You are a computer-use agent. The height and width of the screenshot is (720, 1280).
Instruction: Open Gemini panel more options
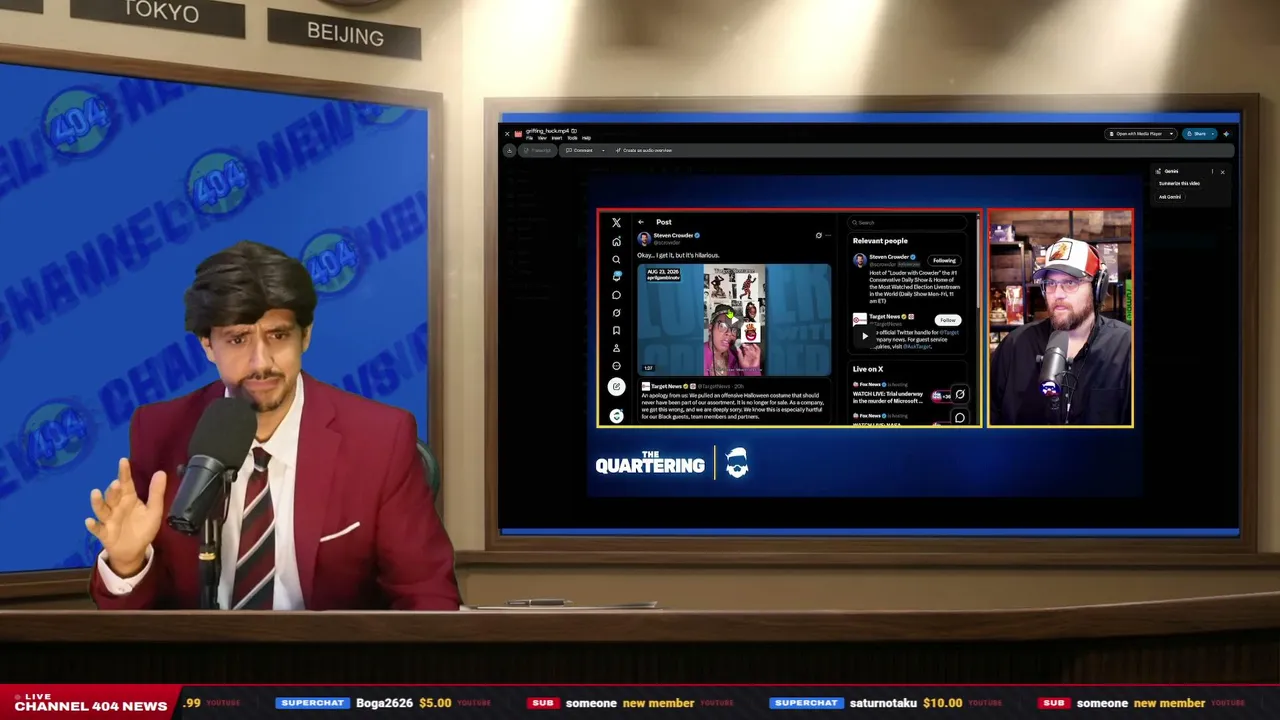(x=1212, y=172)
